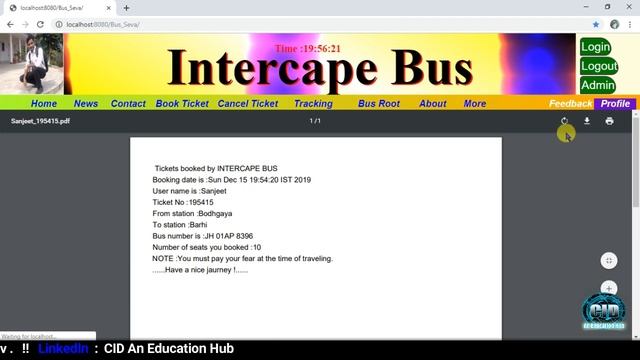640x360 pixels.
Task: Focus the address bar URL
Action: tap(103, 24)
